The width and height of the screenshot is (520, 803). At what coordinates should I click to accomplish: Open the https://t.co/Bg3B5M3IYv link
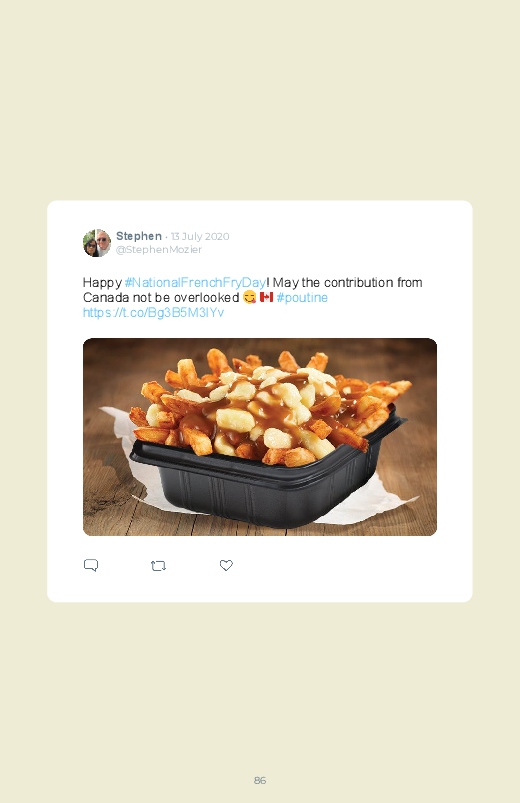coord(153,312)
